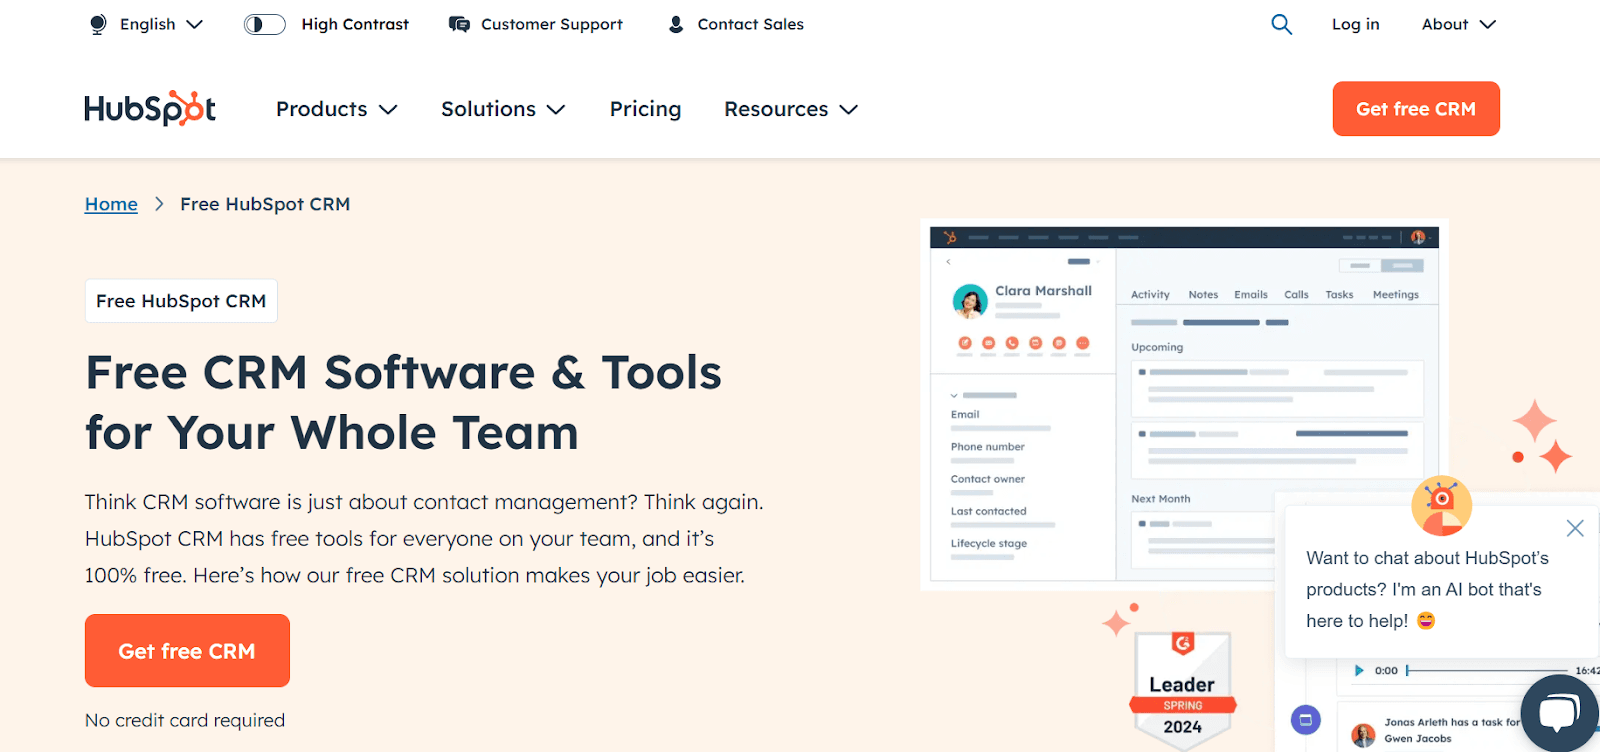Select the Tasks tab in CRM preview
The width and height of the screenshot is (1600, 752).
1339,295
